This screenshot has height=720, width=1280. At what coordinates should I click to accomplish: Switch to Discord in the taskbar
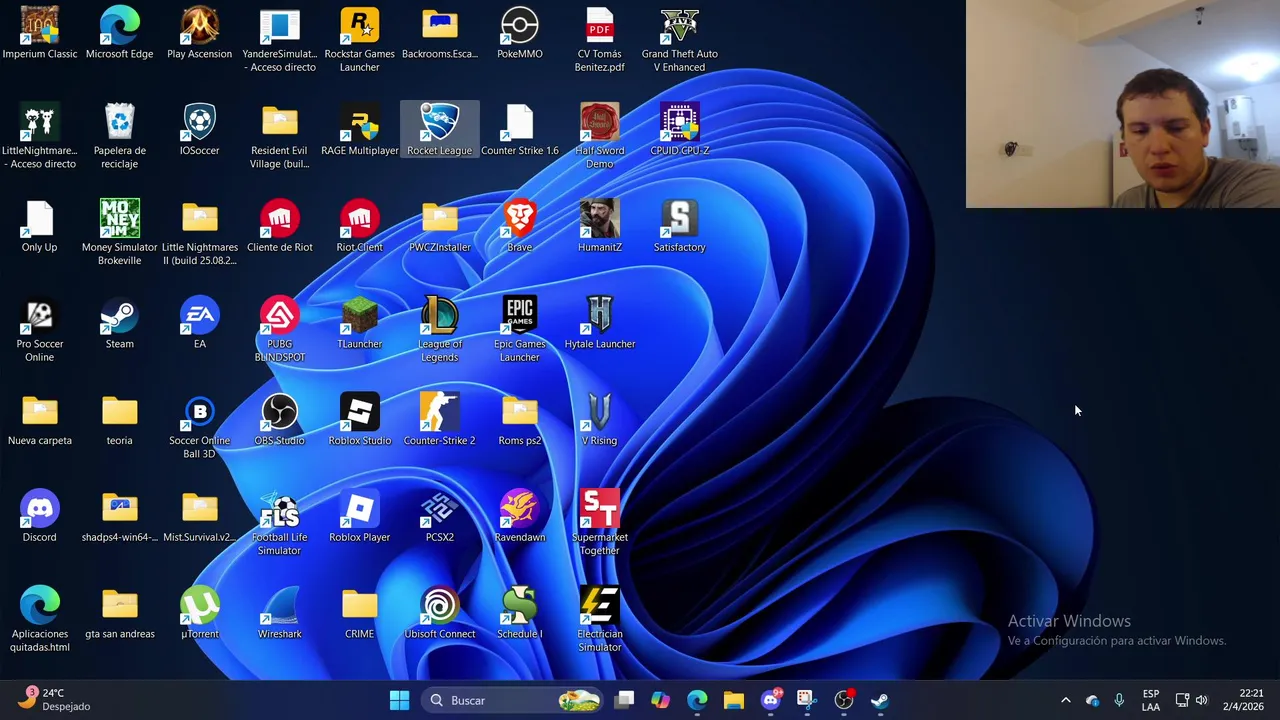pos(770,700)
